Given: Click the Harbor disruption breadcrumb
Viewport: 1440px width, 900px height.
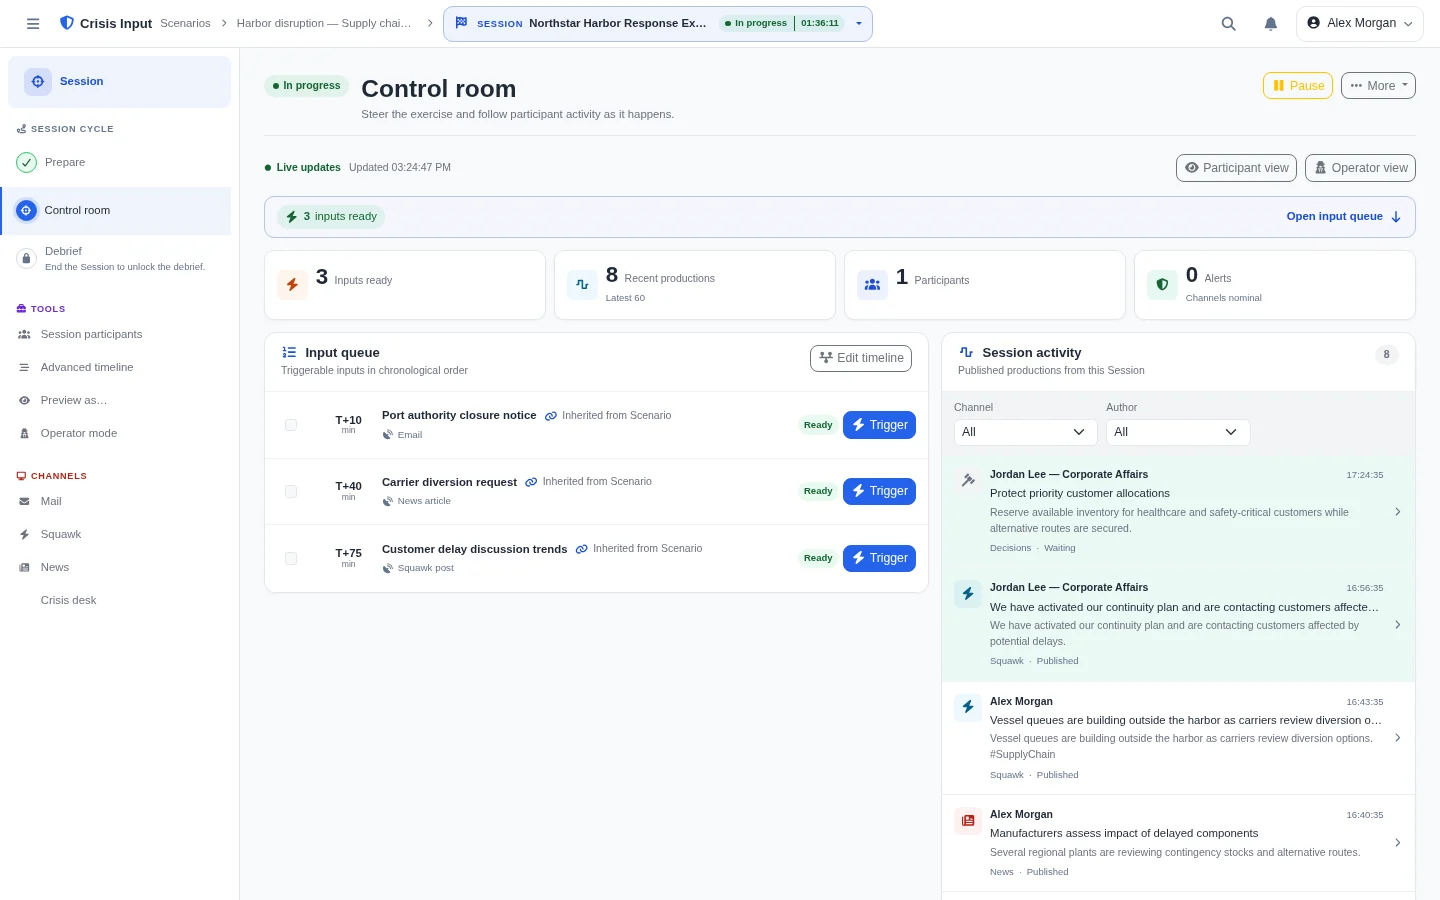Looking at the screenshot, I should pos(324,24).
